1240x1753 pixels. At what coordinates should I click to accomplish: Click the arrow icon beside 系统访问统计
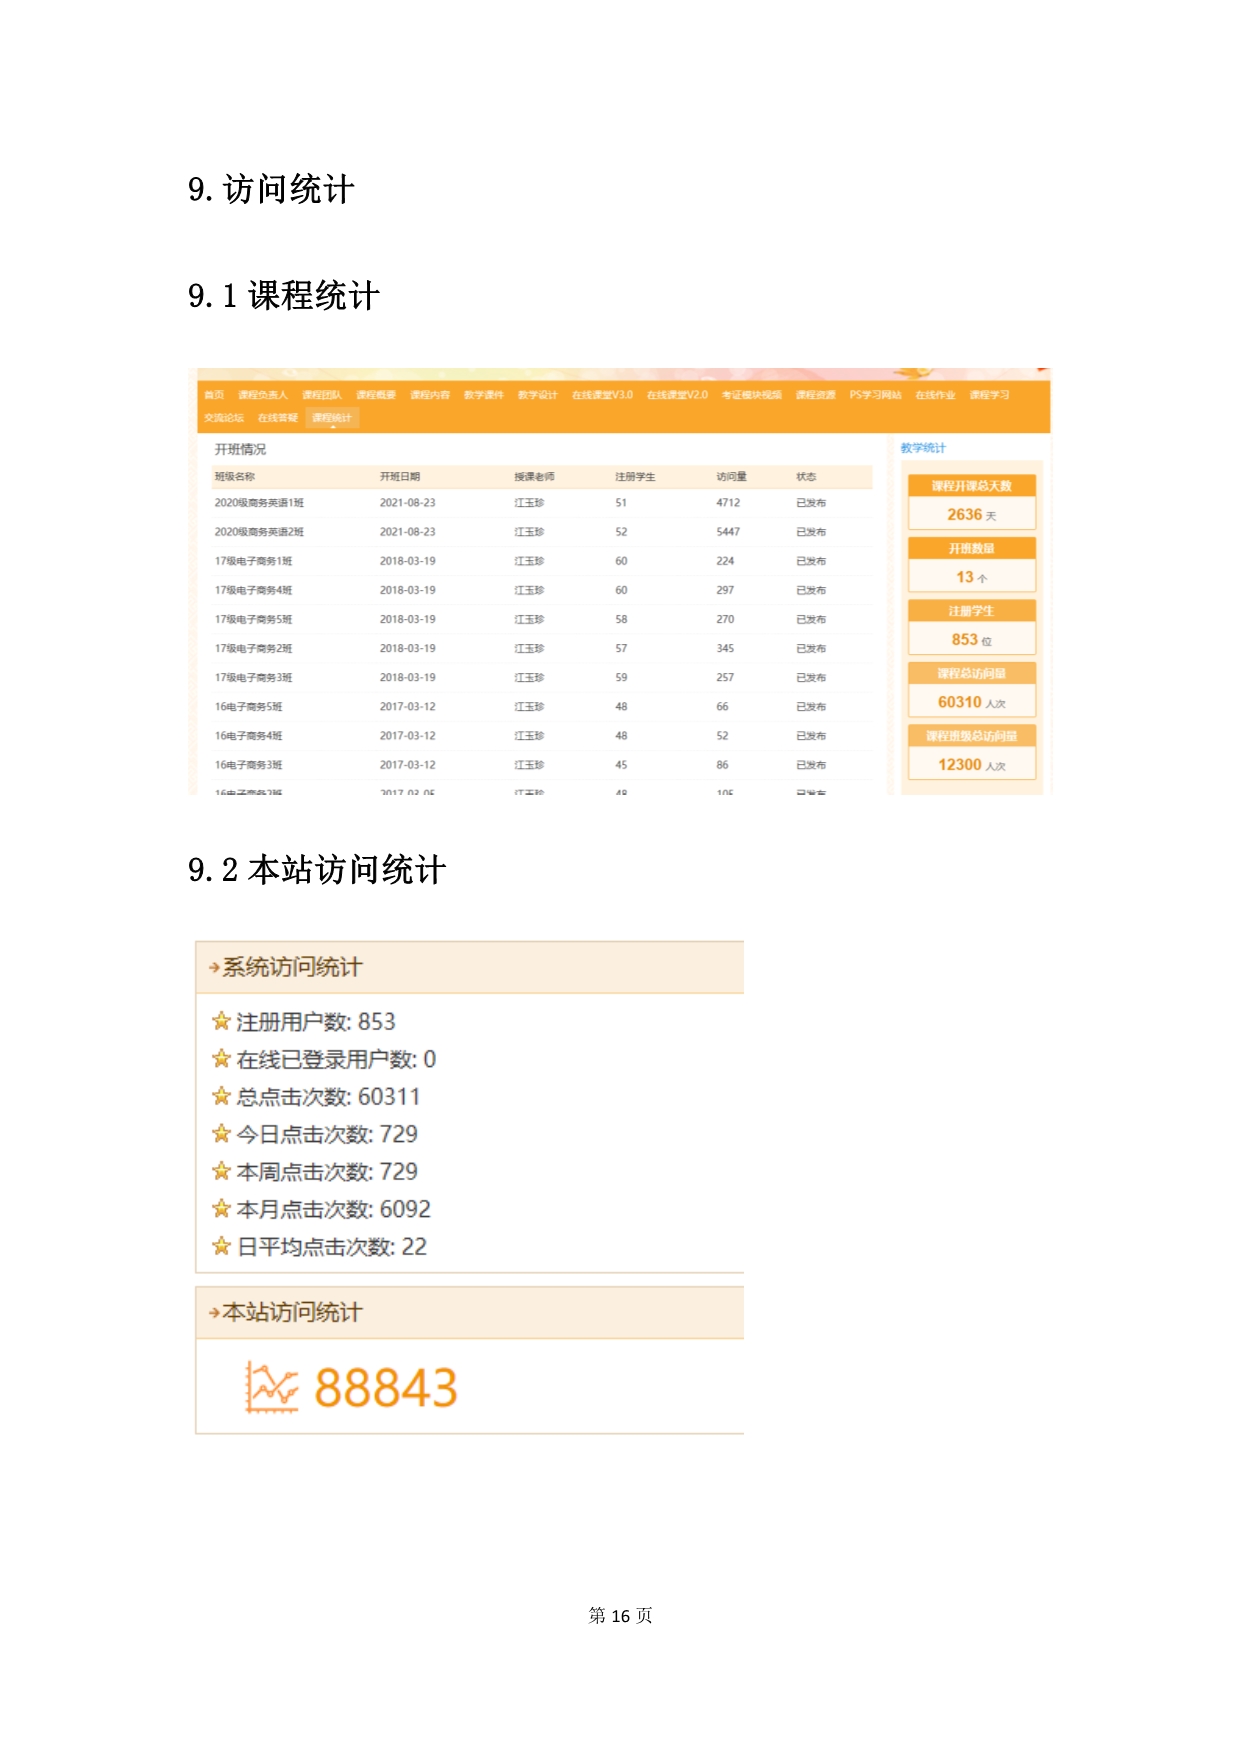(x=214, y=968)
